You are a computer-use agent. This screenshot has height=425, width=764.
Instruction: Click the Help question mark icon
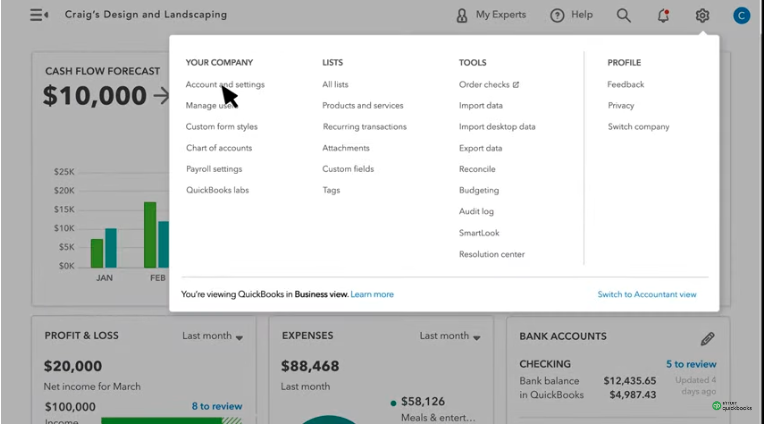(x=557, y=15)
